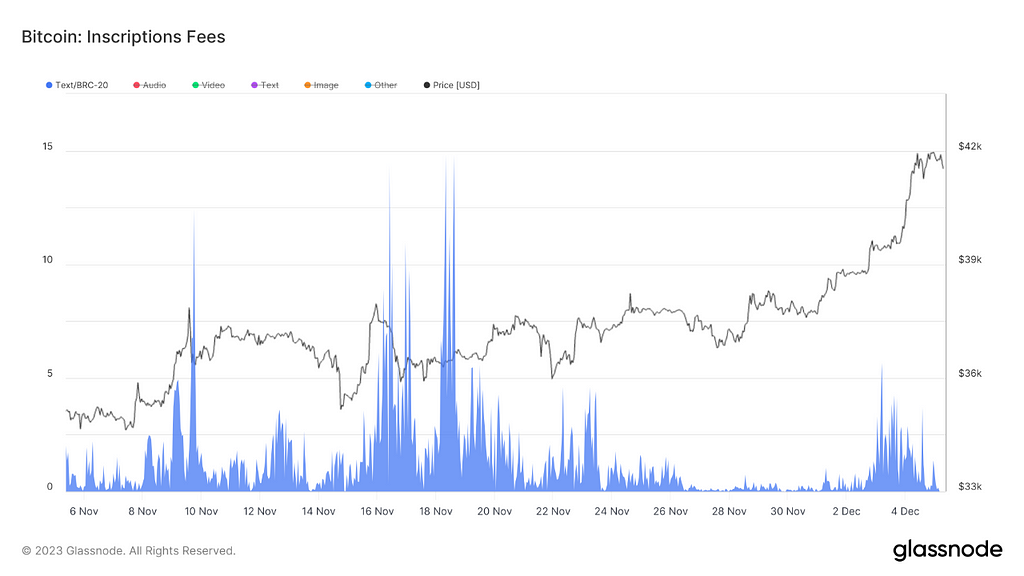Click the 6 Nov x-axis label
The image size is (1024, 576).
[84, 511]
